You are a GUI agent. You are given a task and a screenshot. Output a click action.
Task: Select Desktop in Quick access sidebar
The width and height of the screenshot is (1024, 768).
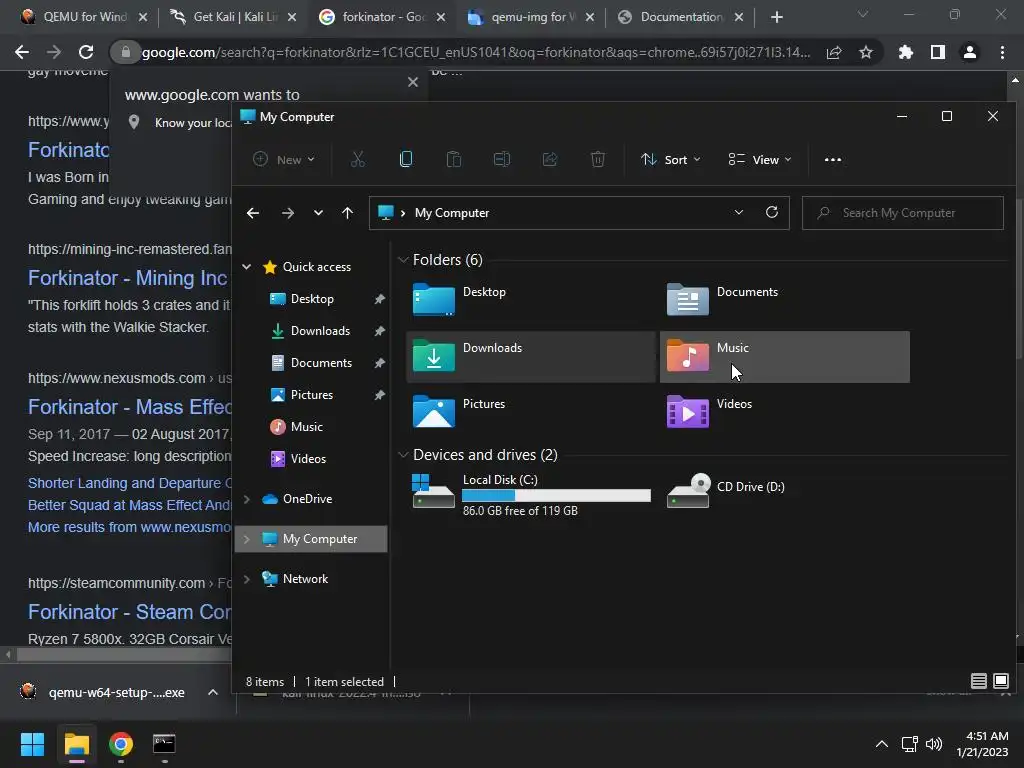312,298
